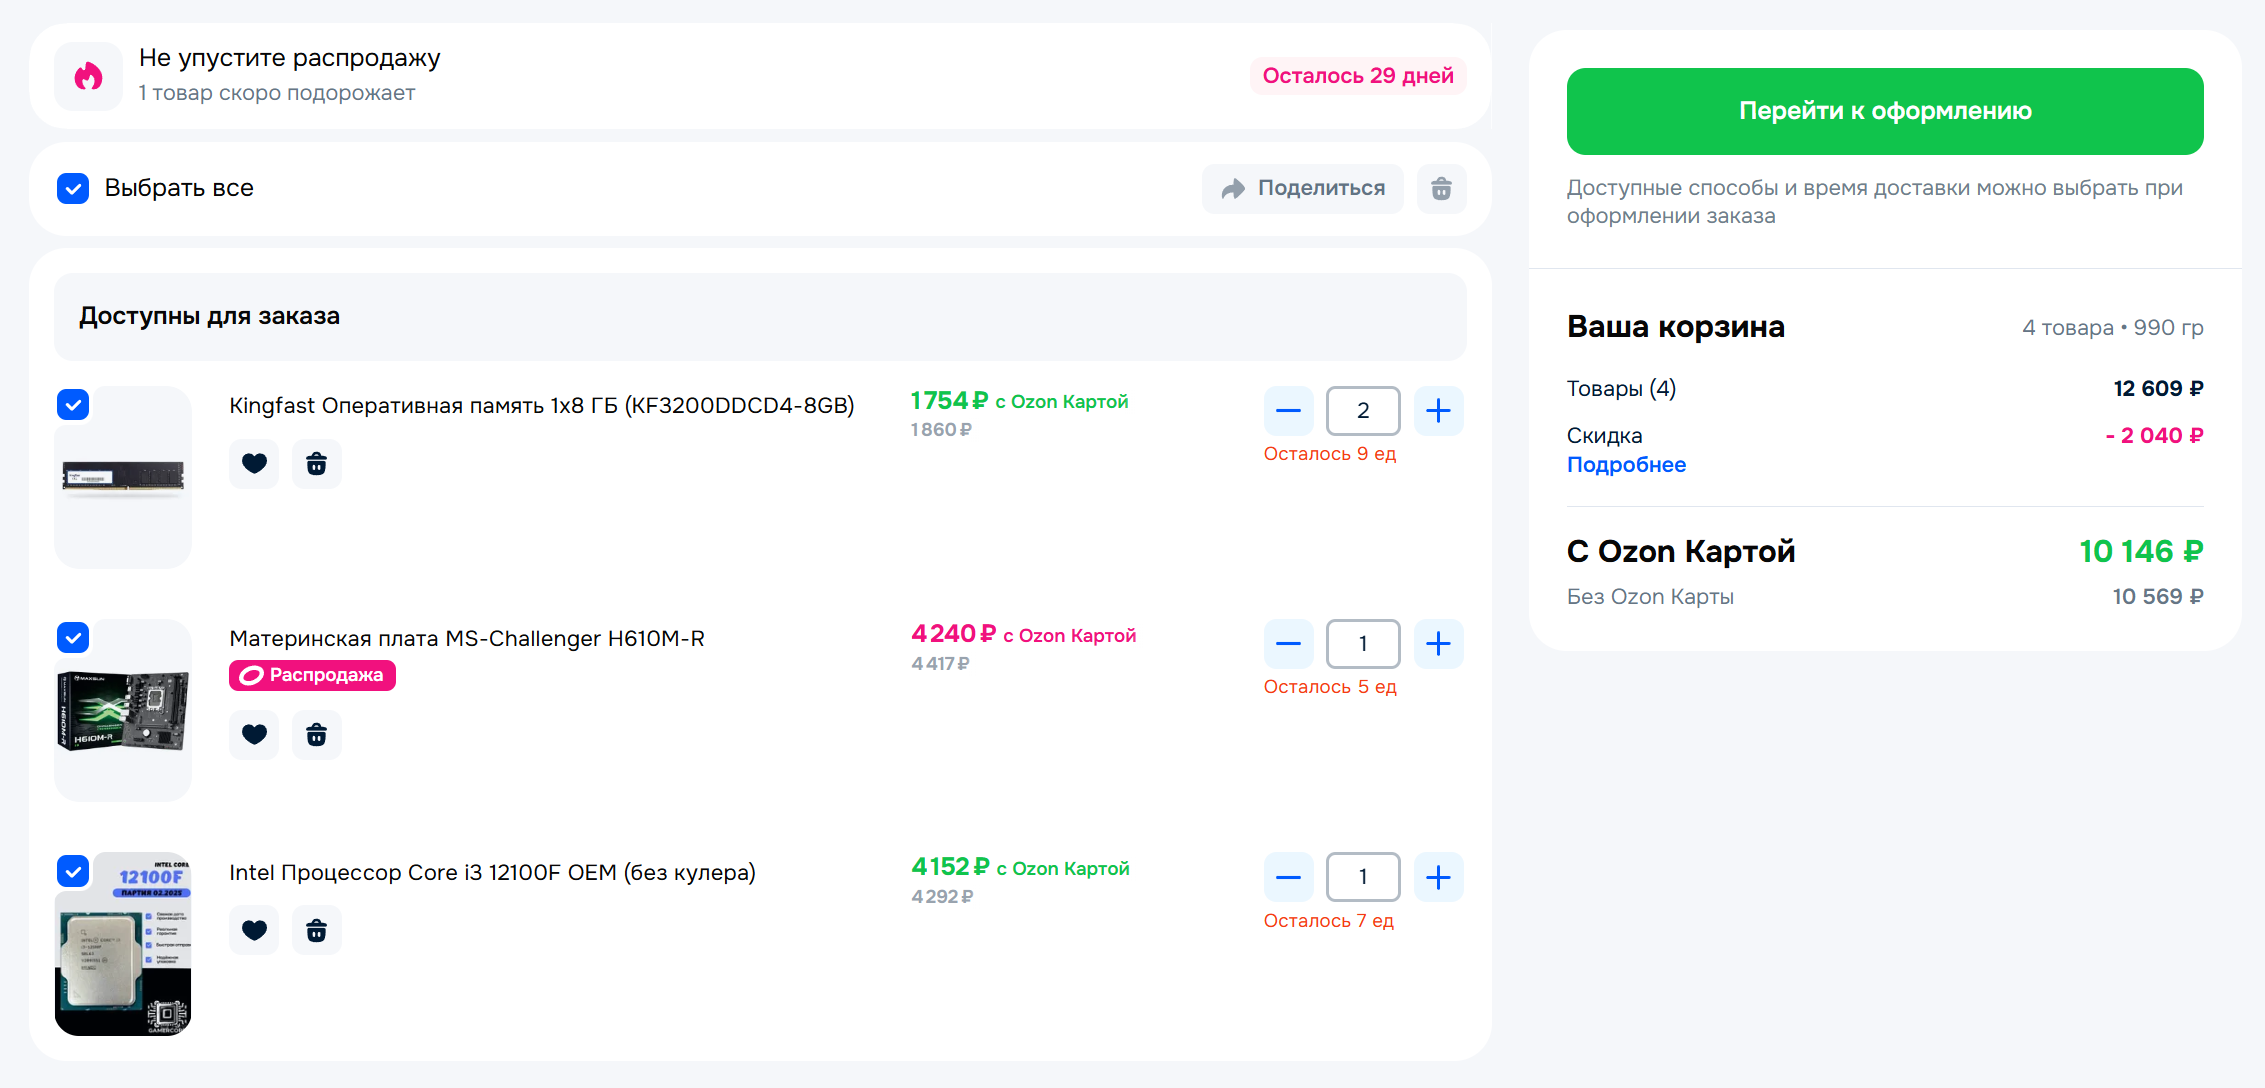The width and height of the screenshot is (2265, 1088).
Task: Increase Kingfast memory quantity with plus
Action: coord(1438,411)
